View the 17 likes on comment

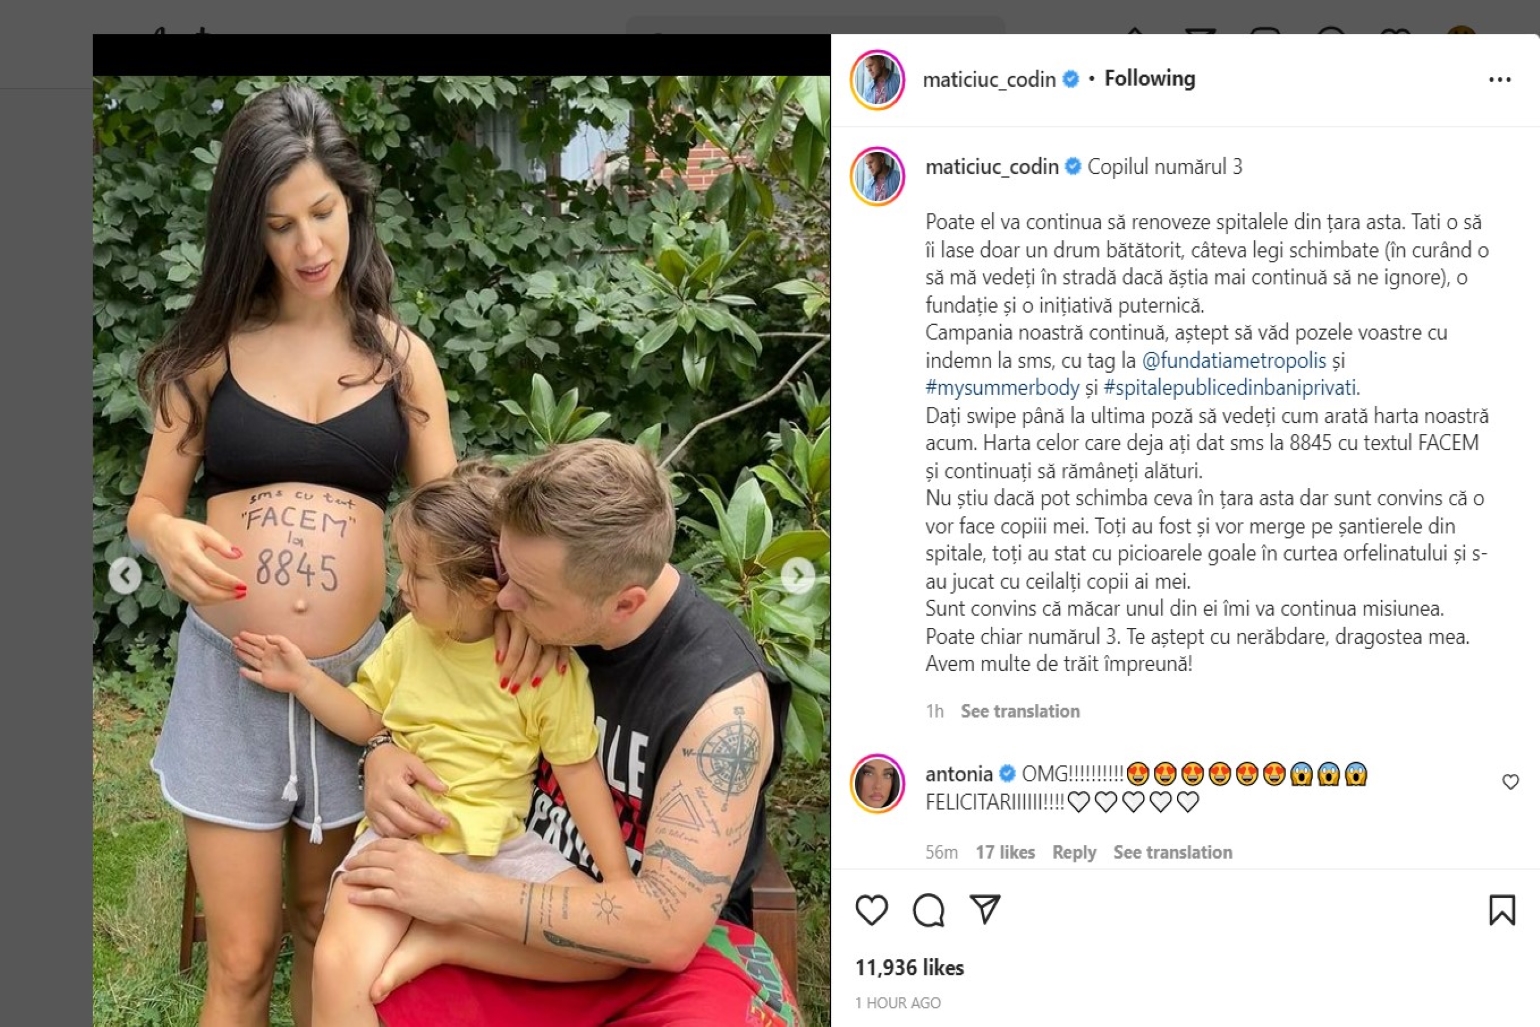(x=1005, y=852)
